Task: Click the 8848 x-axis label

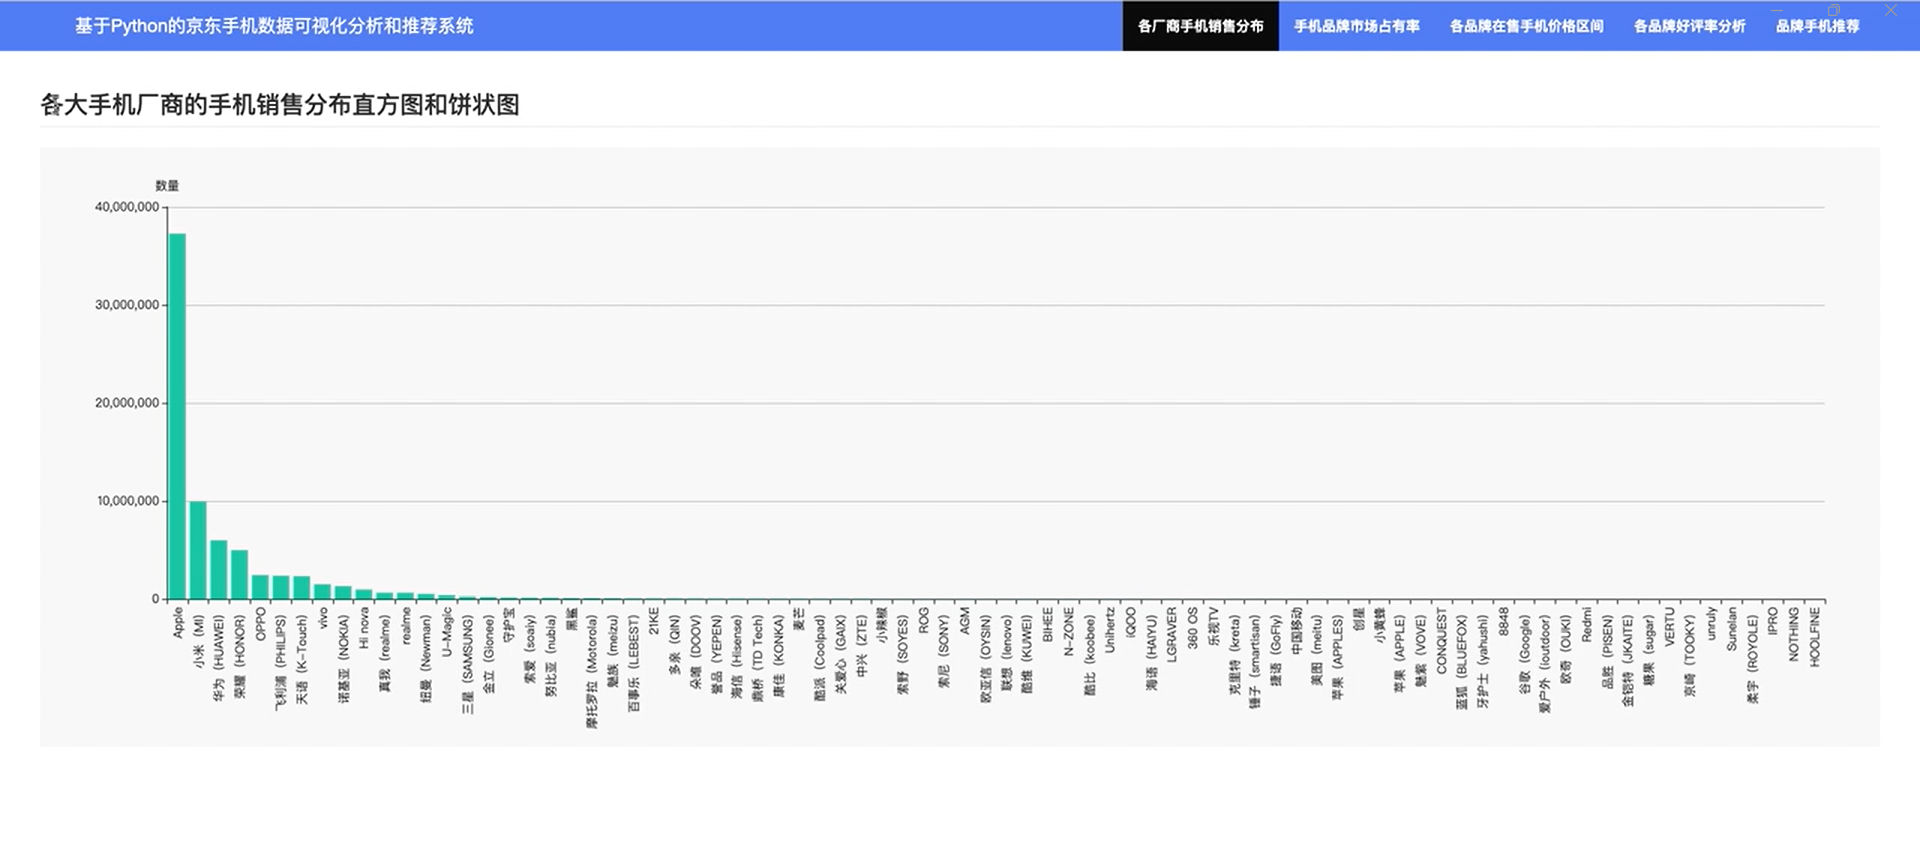Action: [1503, 621]
